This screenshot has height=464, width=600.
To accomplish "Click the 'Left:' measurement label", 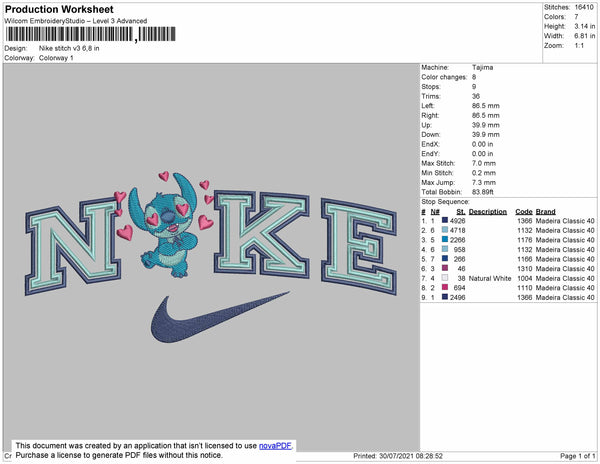I will [428, 106].
